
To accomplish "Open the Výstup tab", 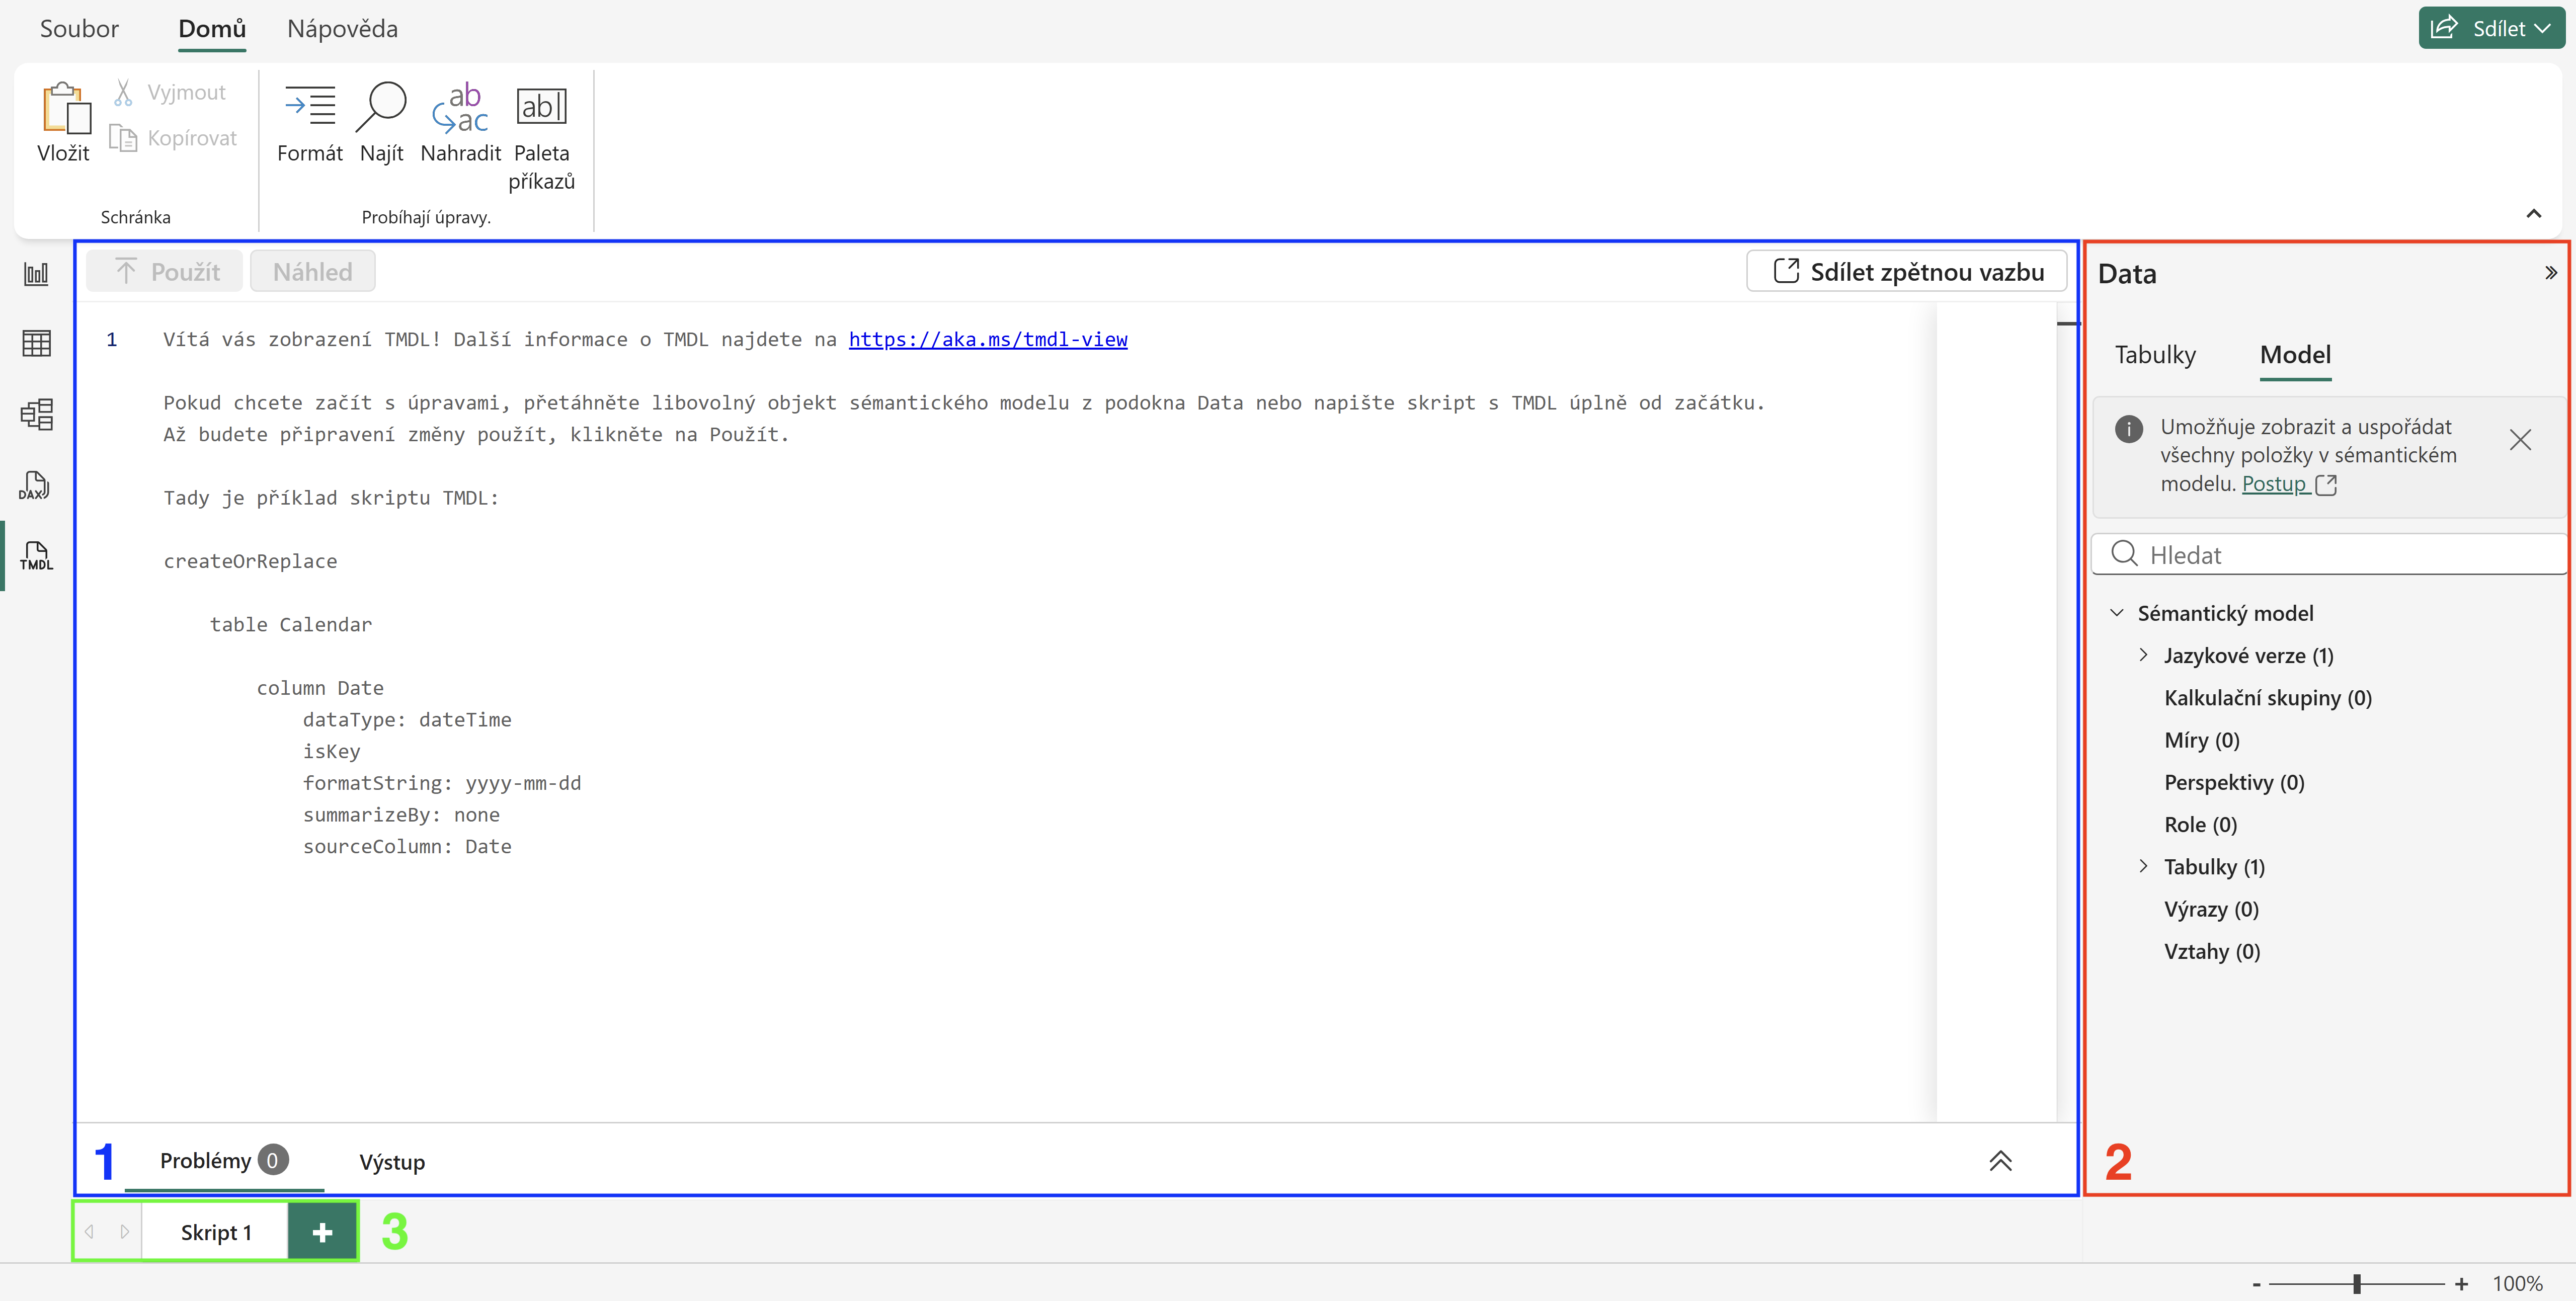I will 392,1162.
